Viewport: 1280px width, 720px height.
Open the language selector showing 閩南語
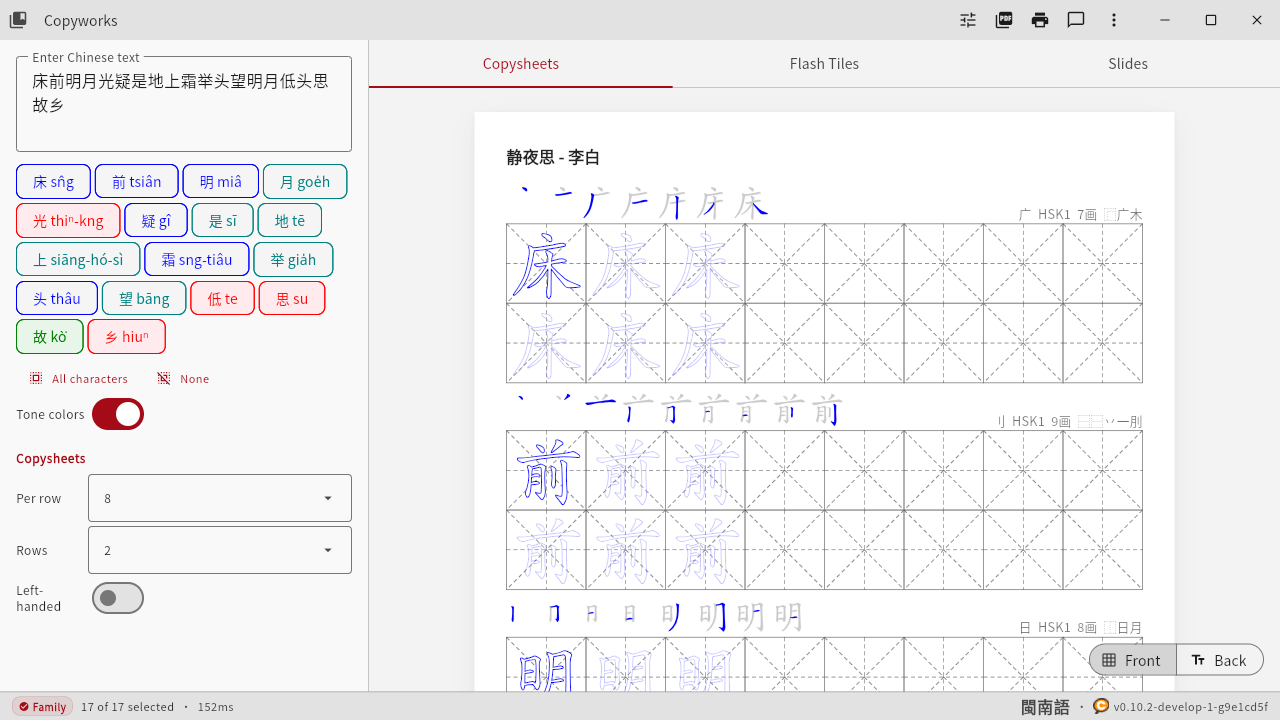pyautogui.click(x=1045, y=706)
